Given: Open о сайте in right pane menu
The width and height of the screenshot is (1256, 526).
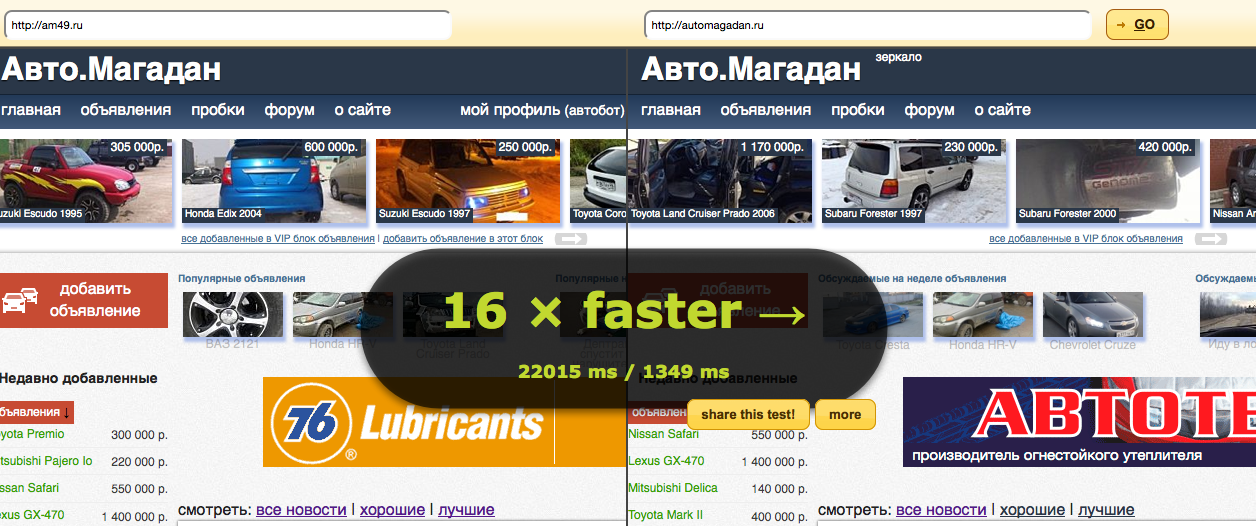Looking at the screenshot, I should coord(1003,110).
